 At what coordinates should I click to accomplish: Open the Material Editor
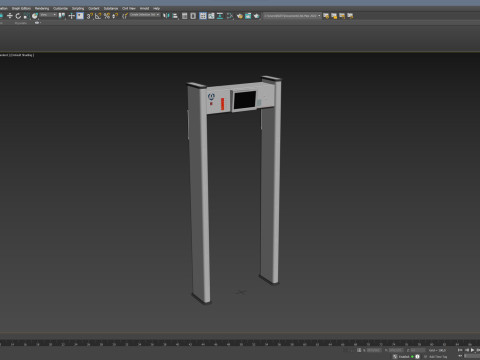click(x=230, y=16)
